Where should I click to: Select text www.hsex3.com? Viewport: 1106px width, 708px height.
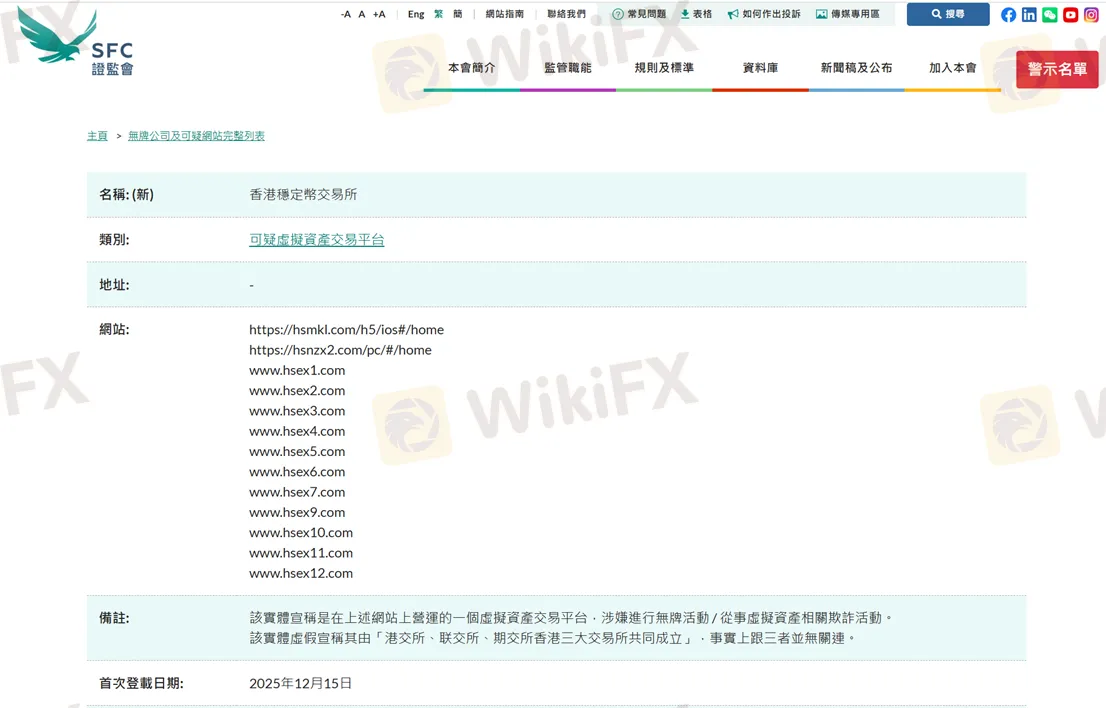pyautogui.click(x=297, y=411)
